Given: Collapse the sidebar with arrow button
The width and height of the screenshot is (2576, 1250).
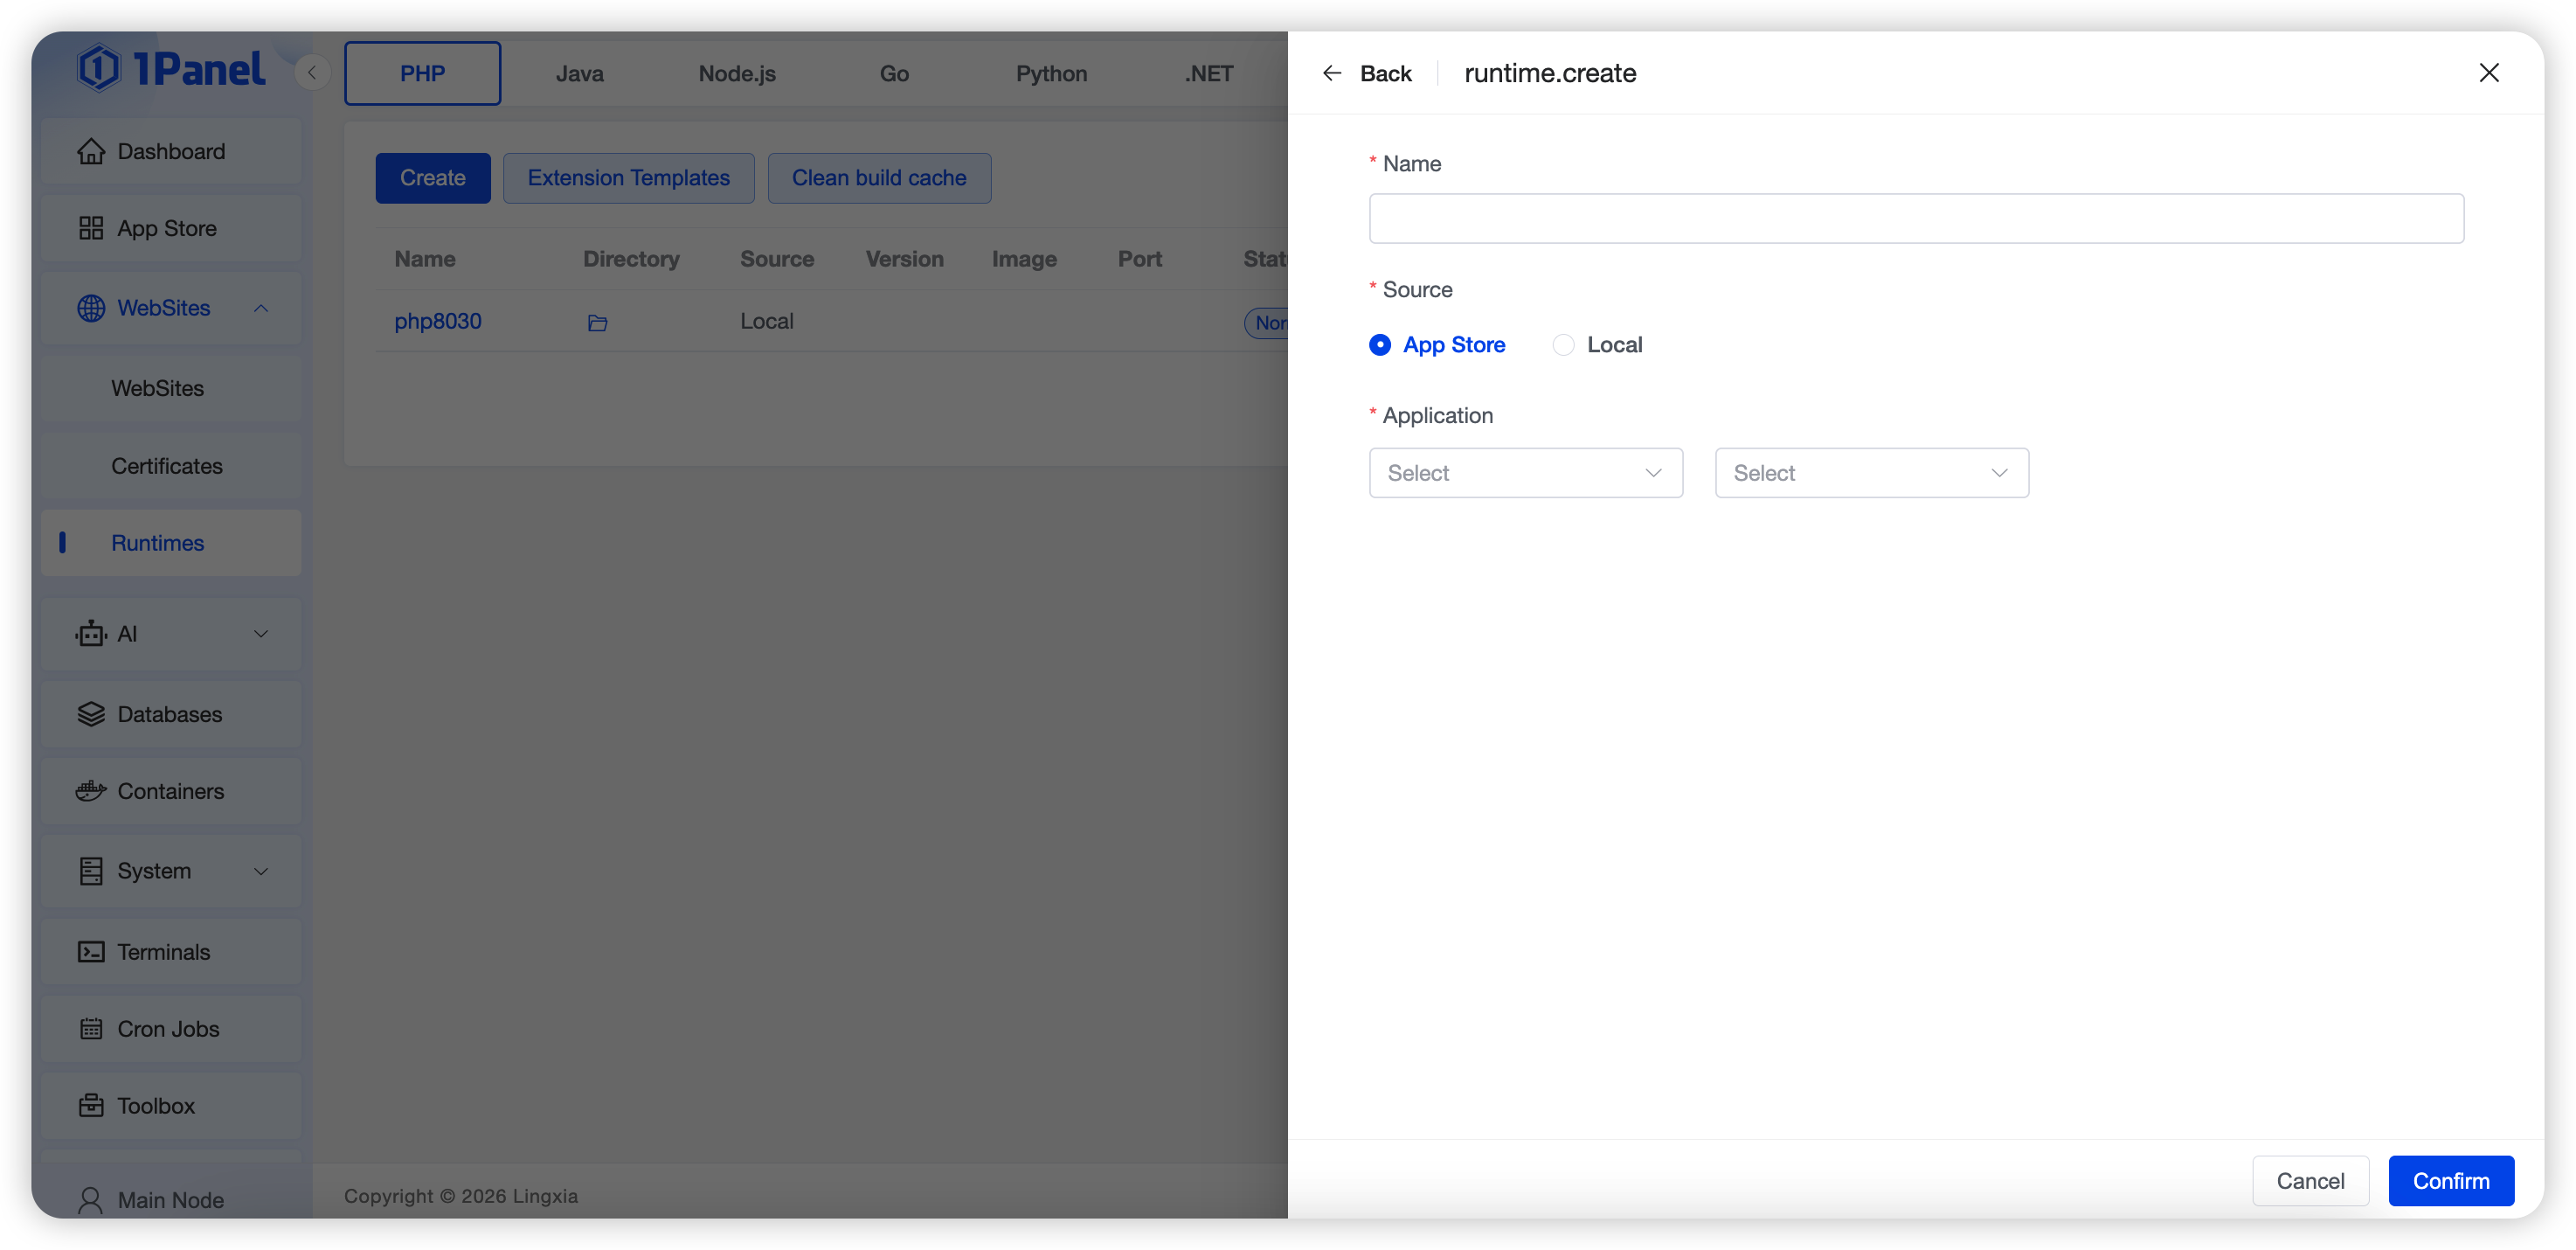Looking at the screenshot, I should tap(312, 73).
